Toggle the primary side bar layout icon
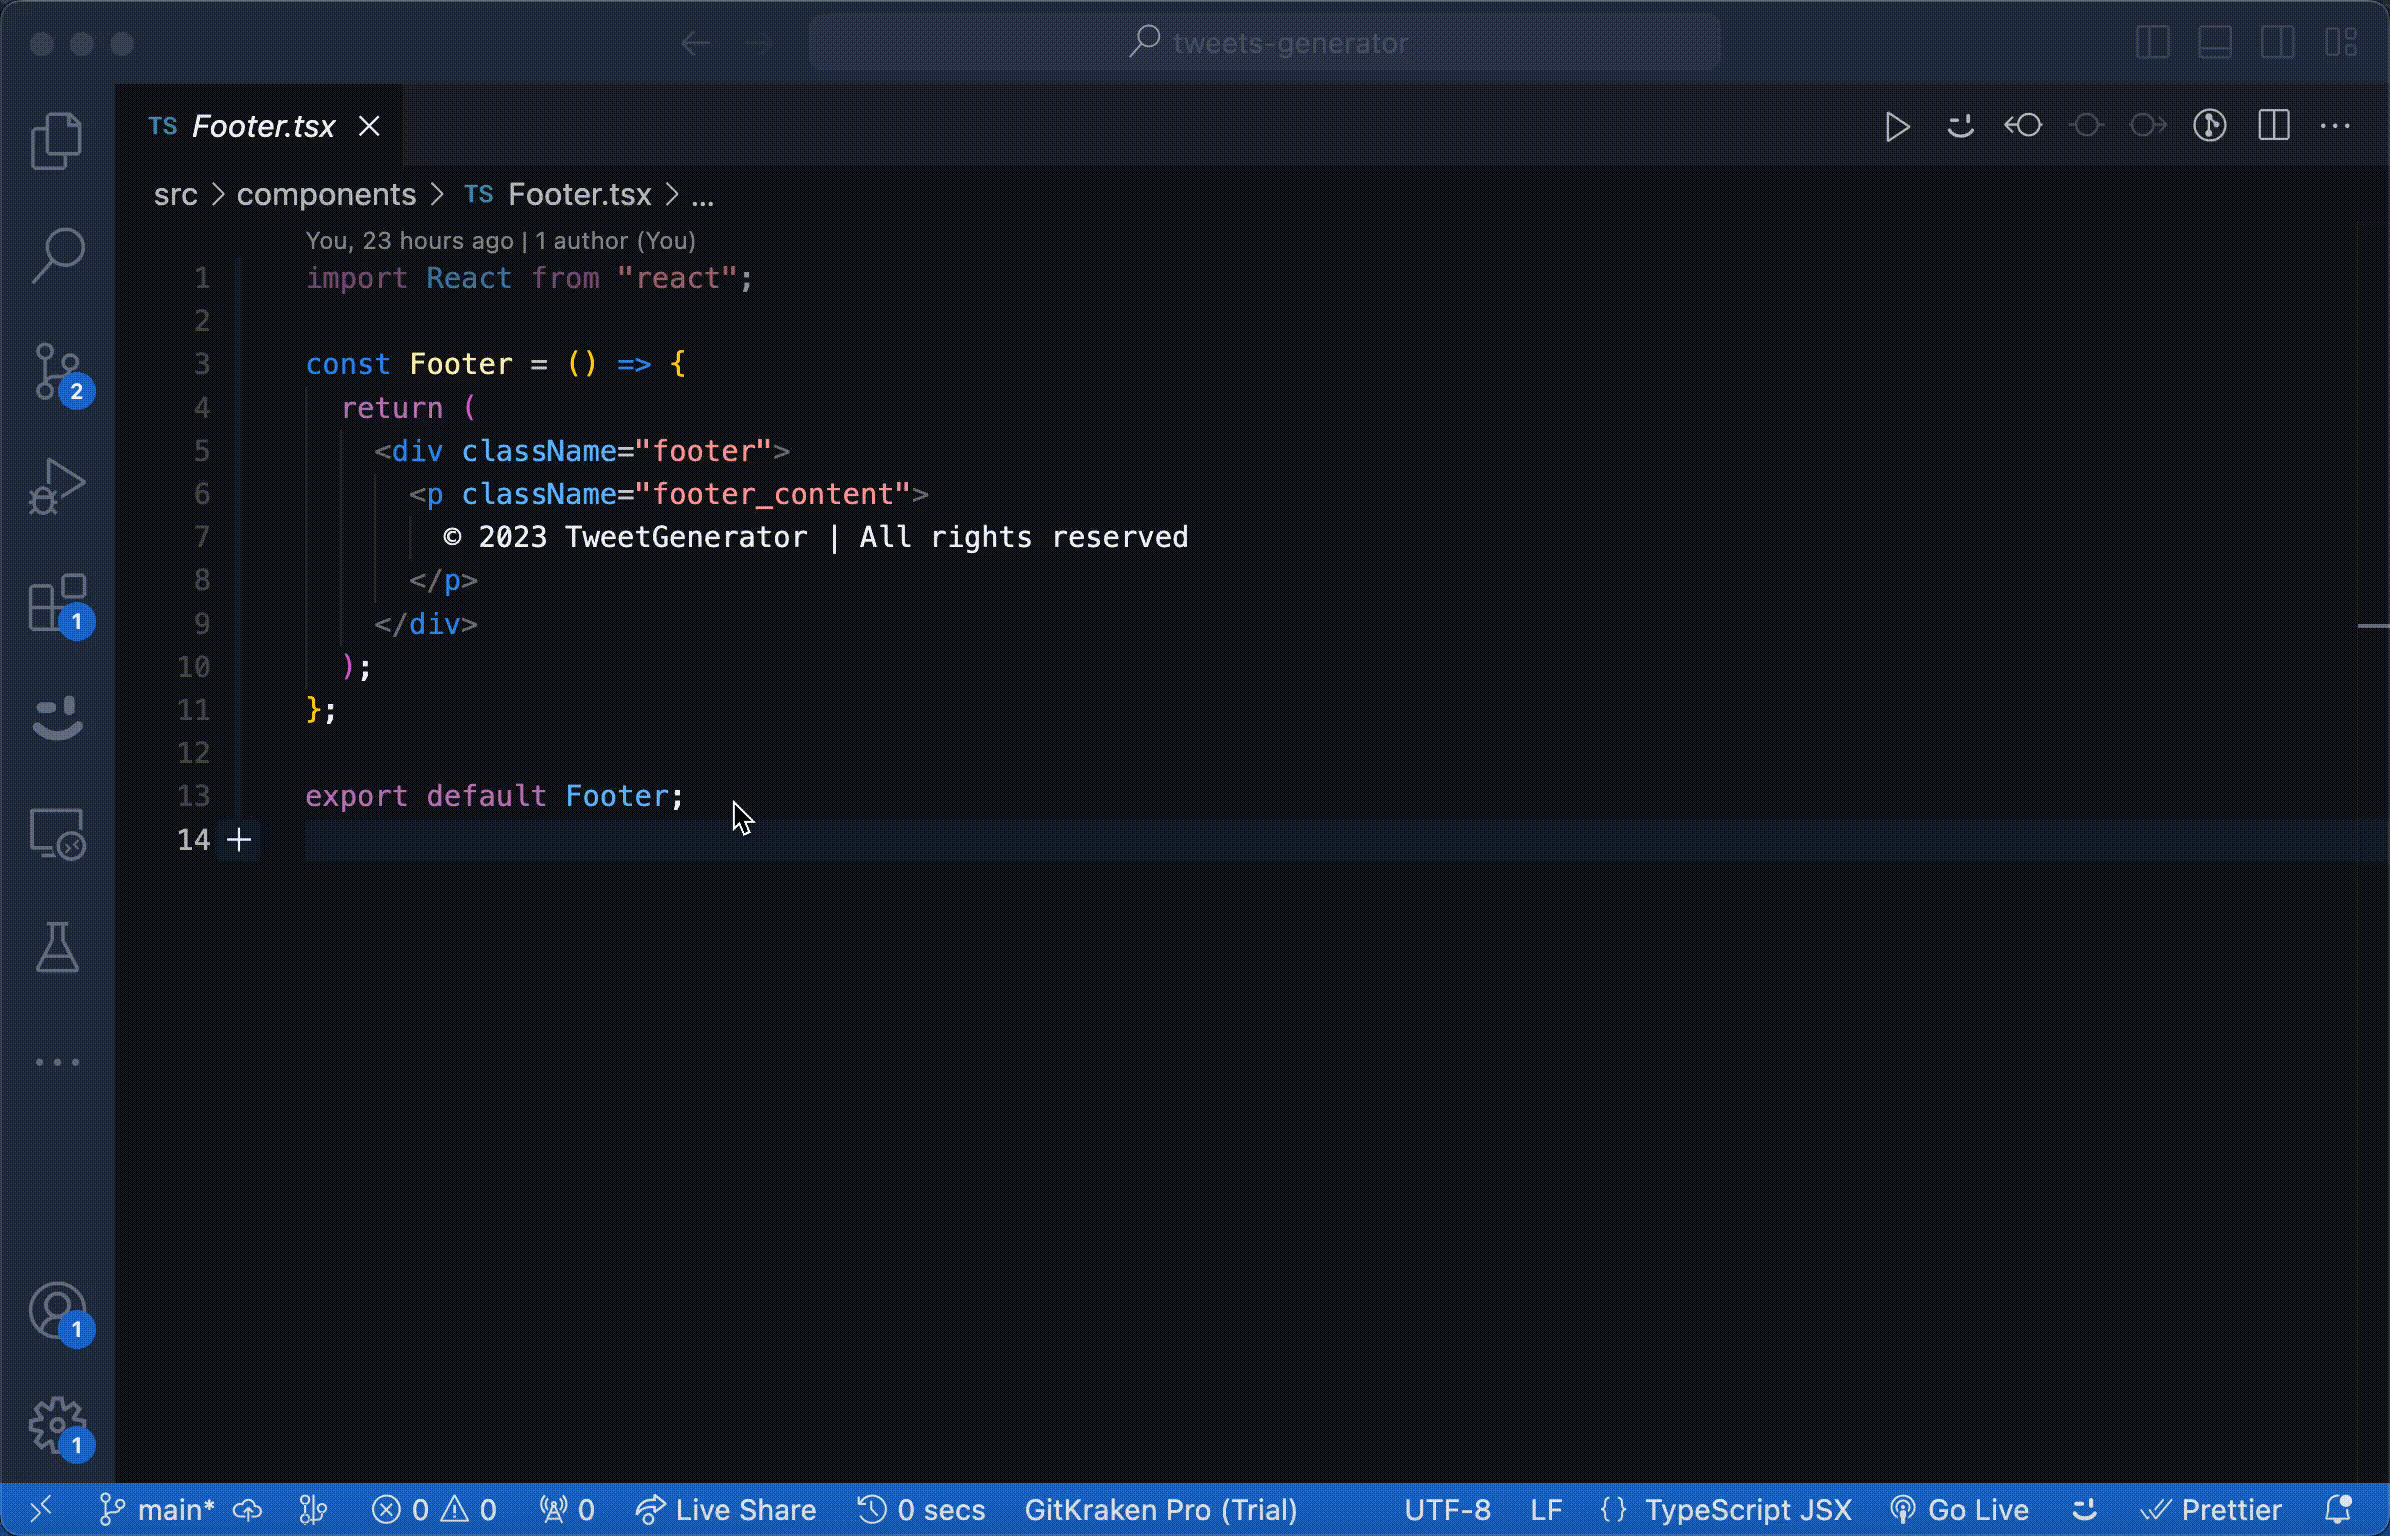2390x1536 pixels. point(2152,43)
